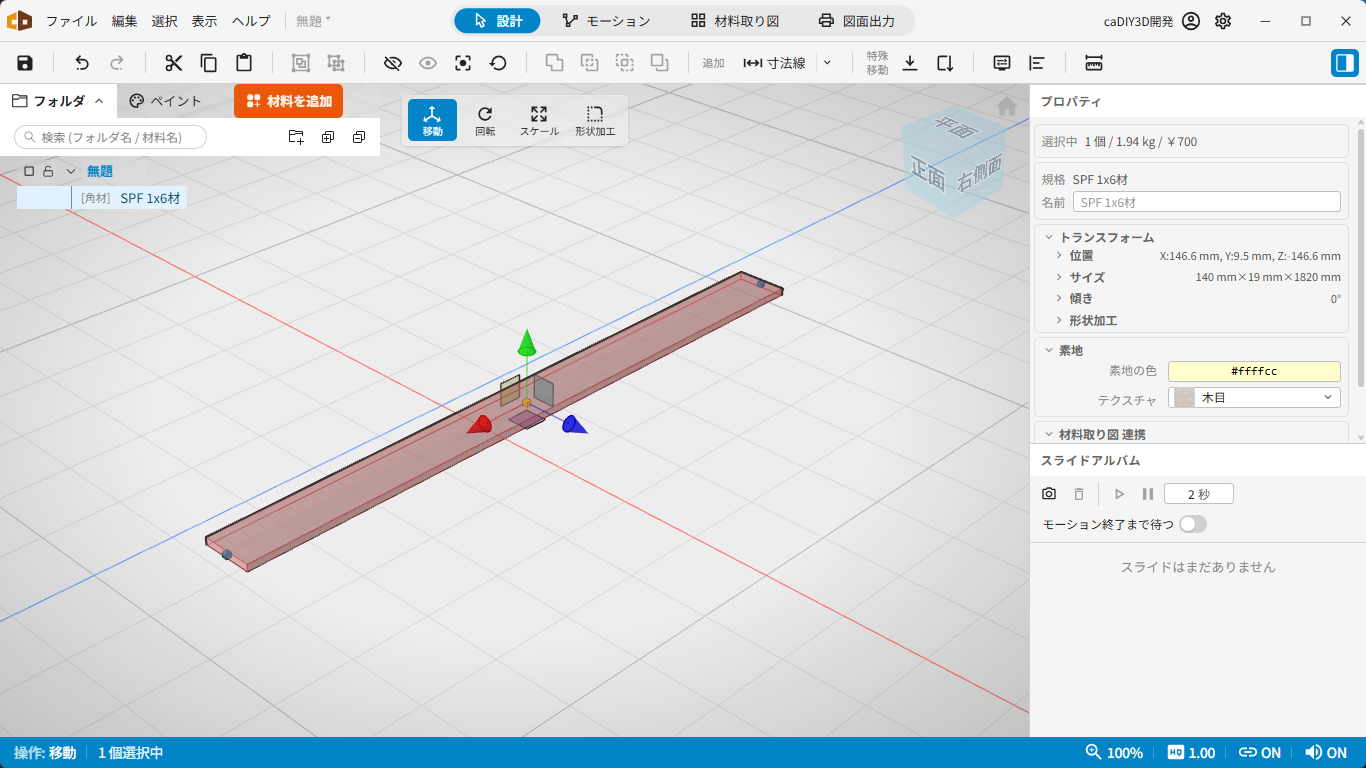Click the align left icon

tap(1037, 63)
